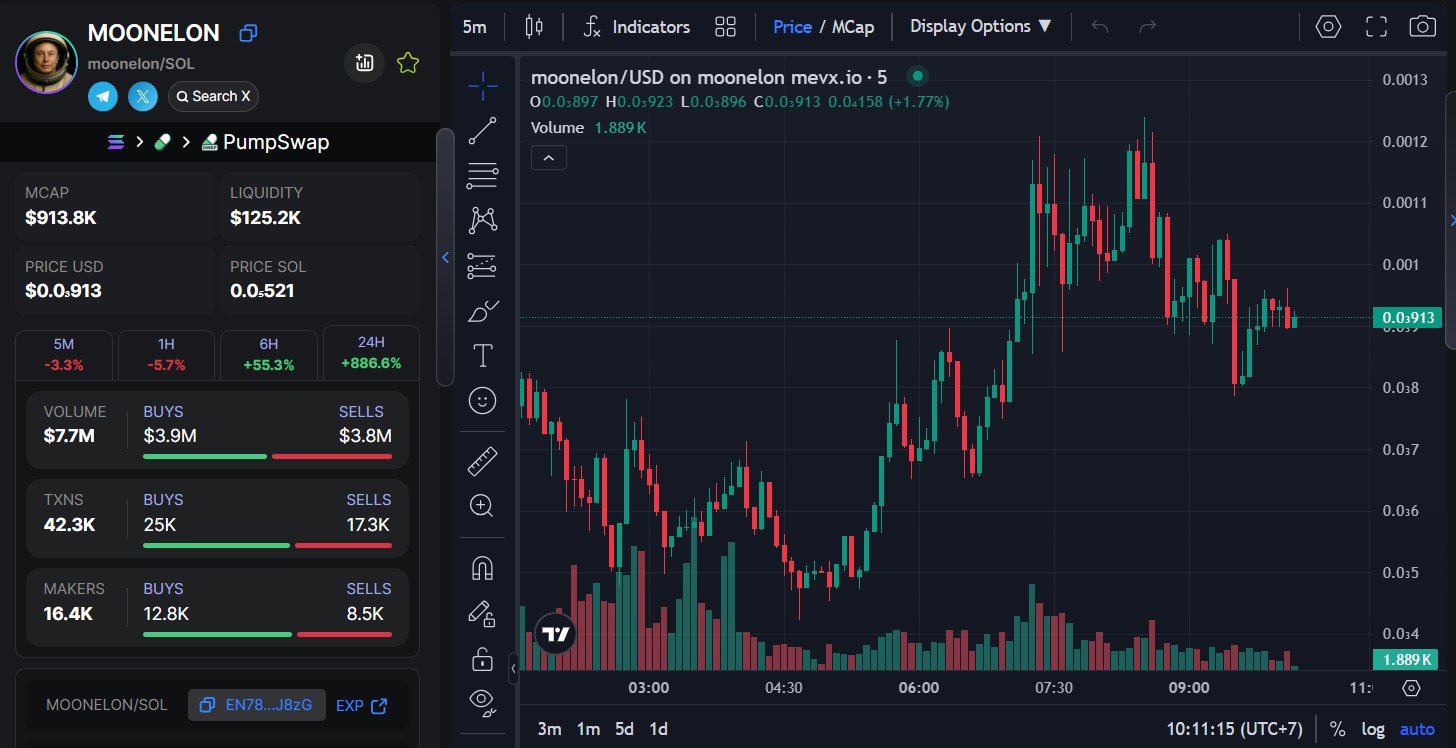Viewport: 1456px width, 748px height.
Task: Switch to the 24H change tab
Action: coord(371,353)
